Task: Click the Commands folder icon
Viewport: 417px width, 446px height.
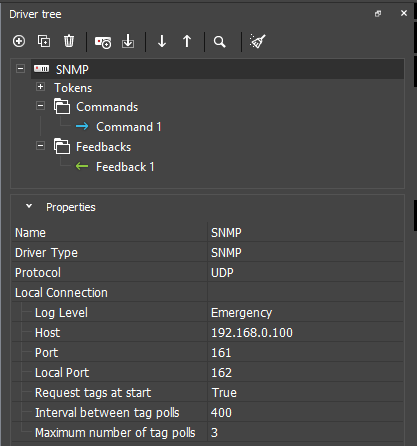Action: pos(62,107)
